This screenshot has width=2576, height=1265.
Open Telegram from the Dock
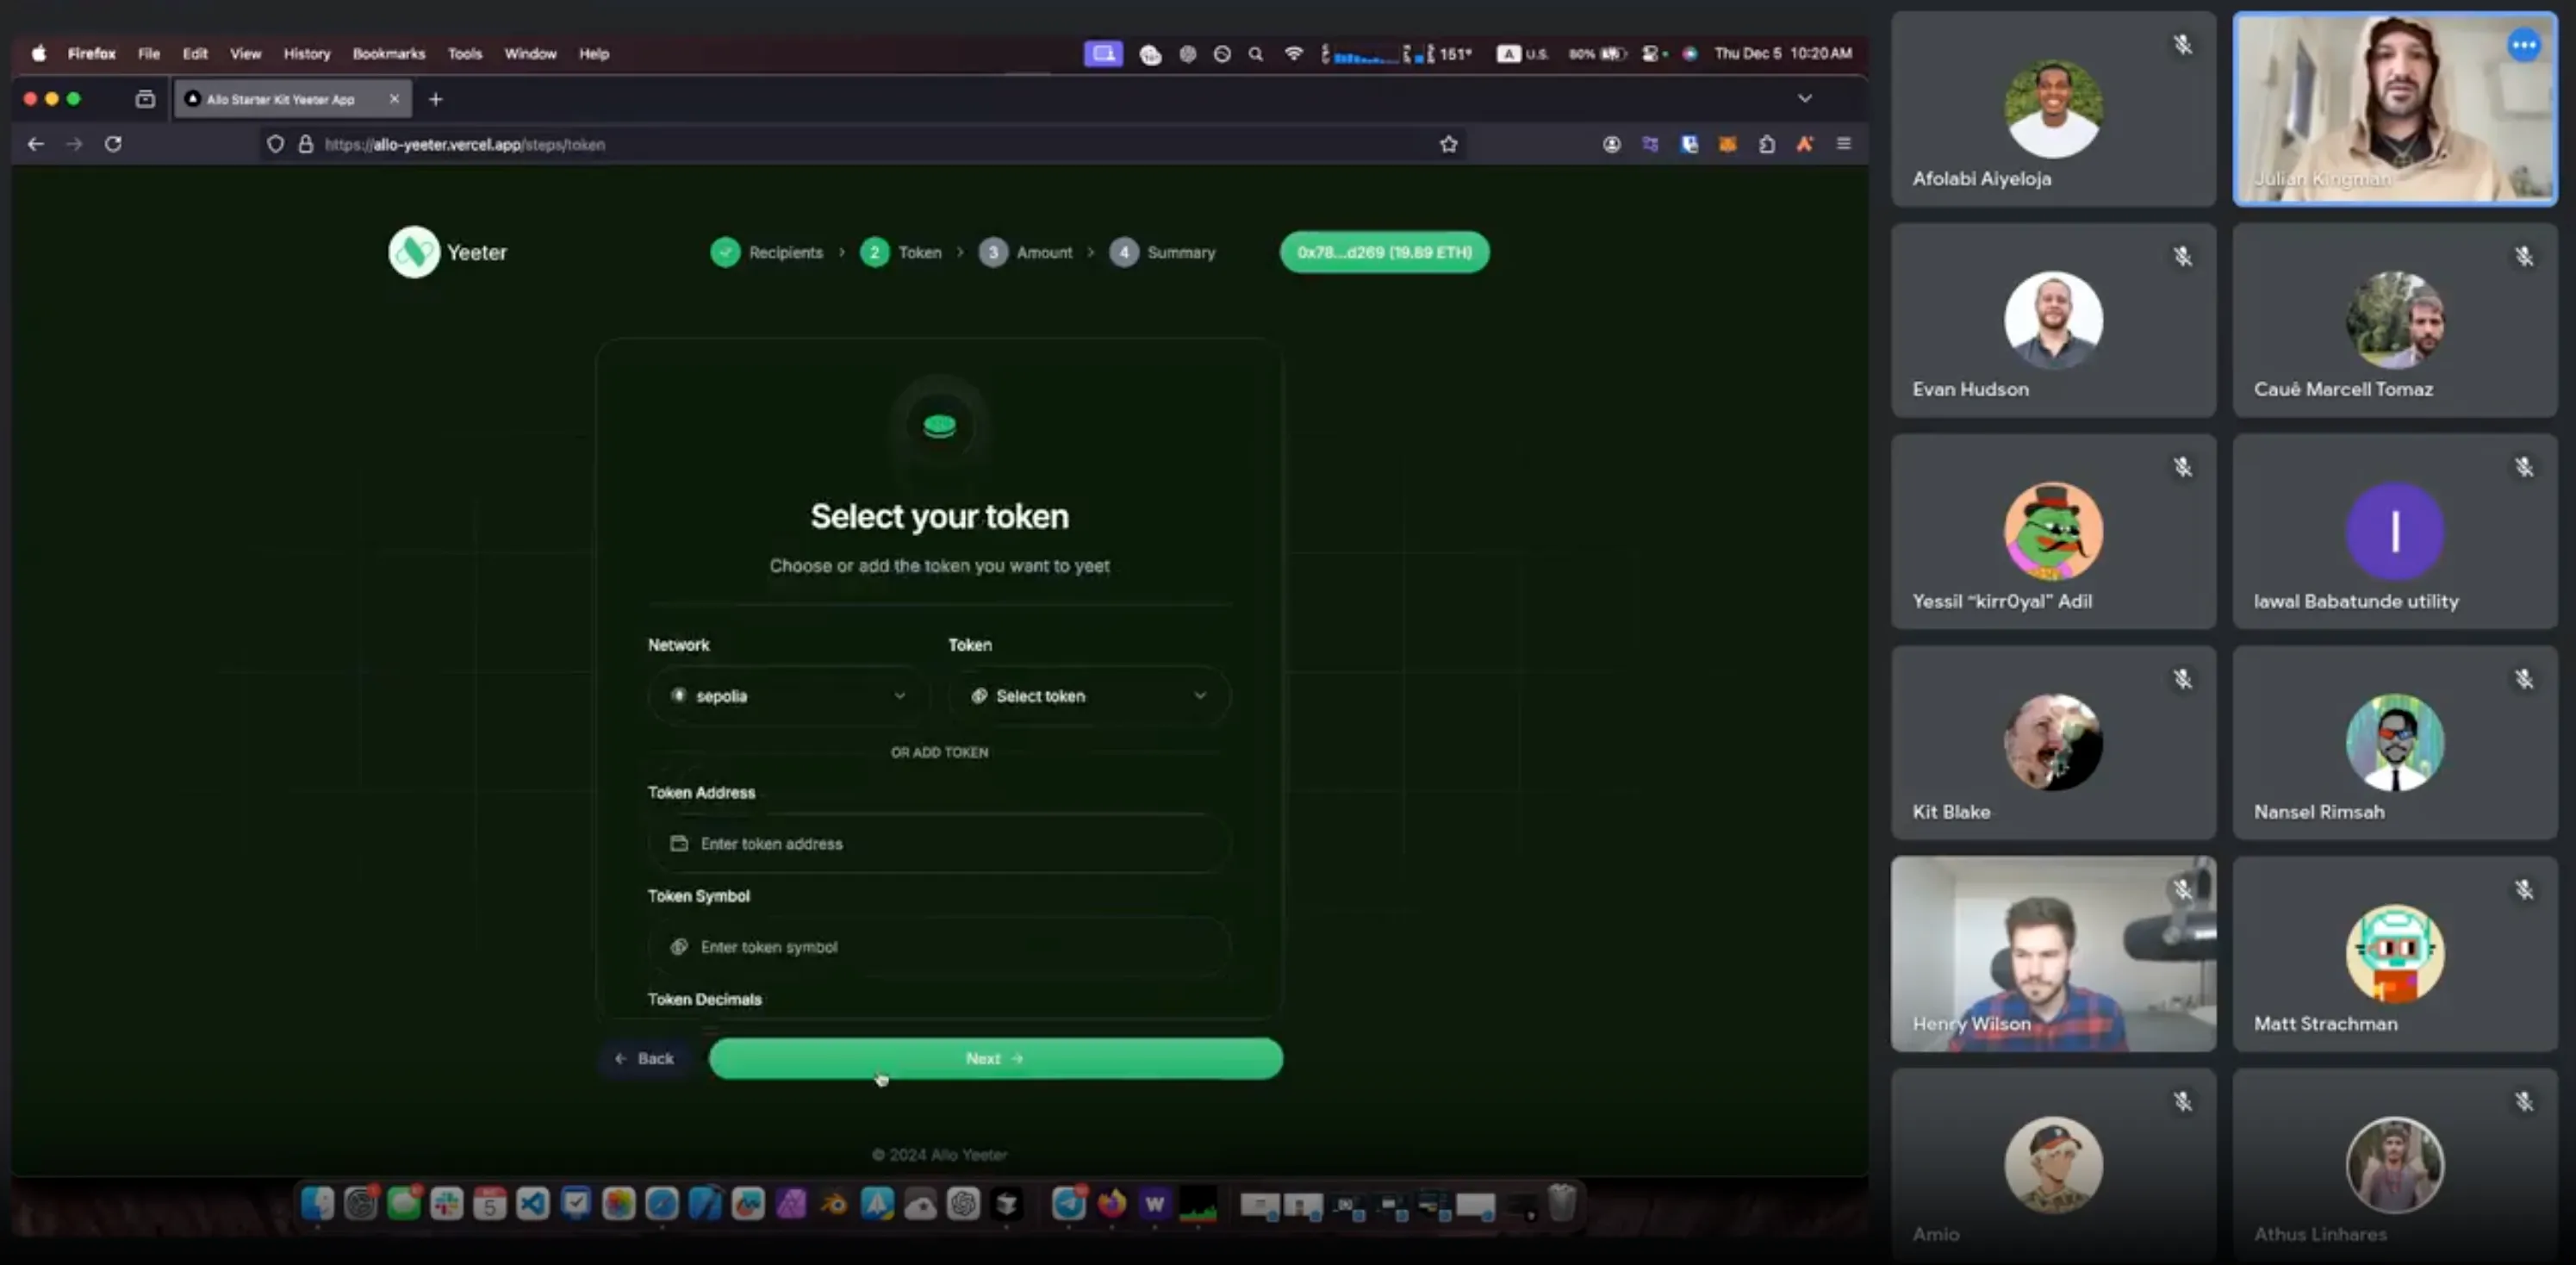[1068, 1204]
